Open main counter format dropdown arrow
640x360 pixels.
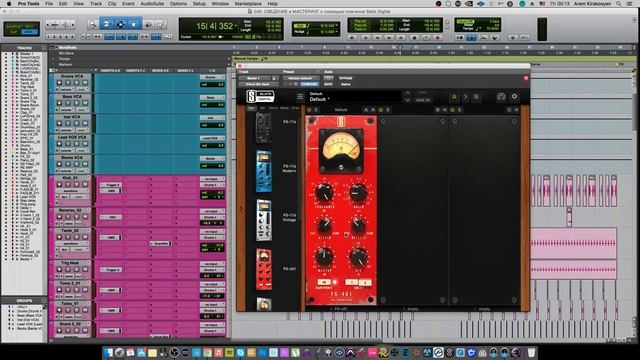tap(236, 26)
